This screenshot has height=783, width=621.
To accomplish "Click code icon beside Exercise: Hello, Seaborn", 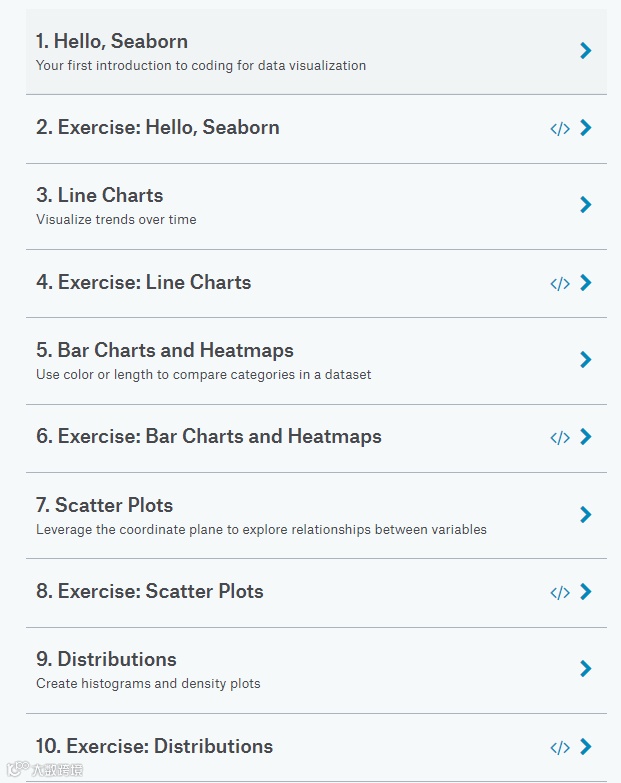I will (x=560, y=128).
